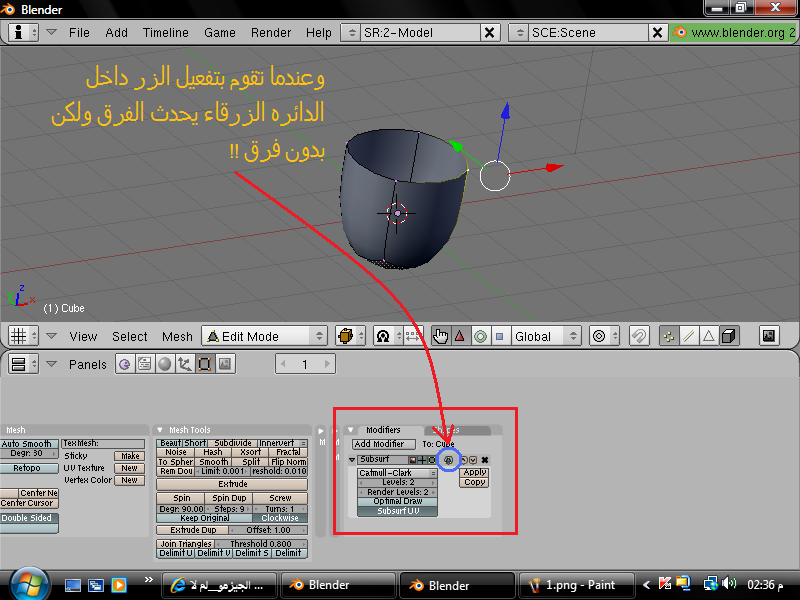Adjust the Threshold 0.800 field
Image resolution: width=800 pixels, height=600 pixels.
pos(261,544)
